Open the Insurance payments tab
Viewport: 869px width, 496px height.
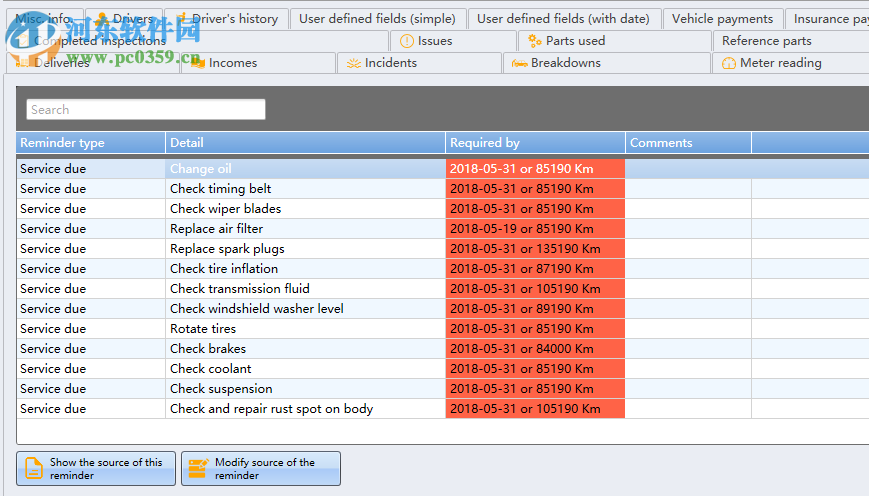[x=827, y=19]
